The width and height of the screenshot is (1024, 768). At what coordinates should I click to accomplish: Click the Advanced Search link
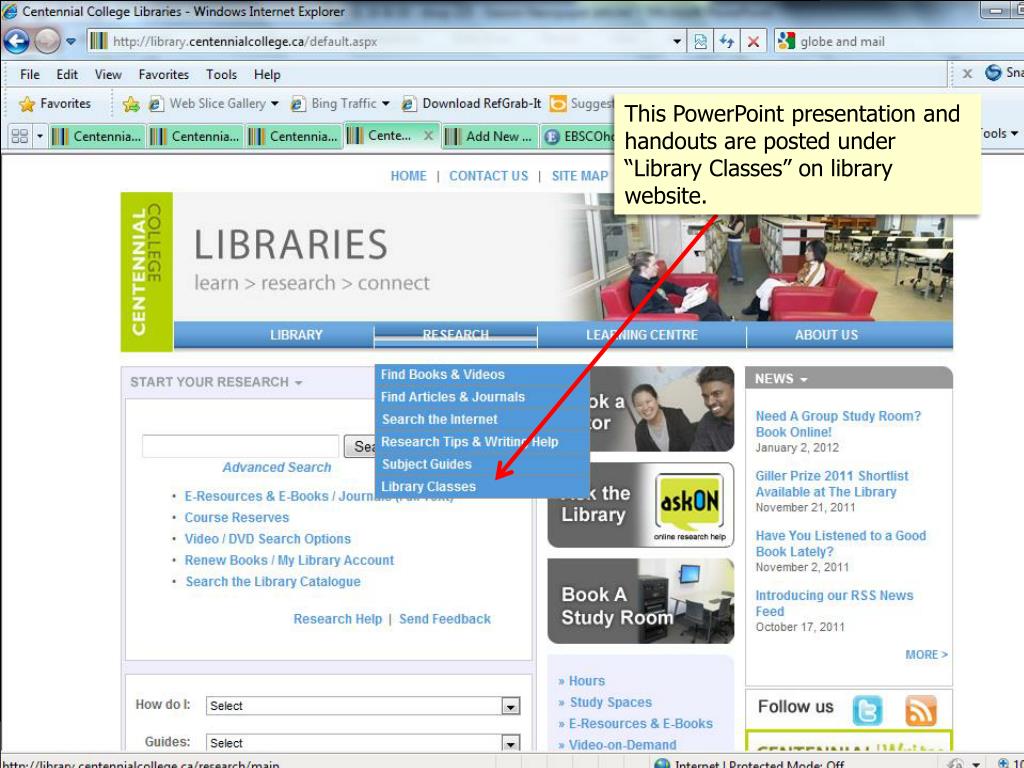click(x=276, y=468)
